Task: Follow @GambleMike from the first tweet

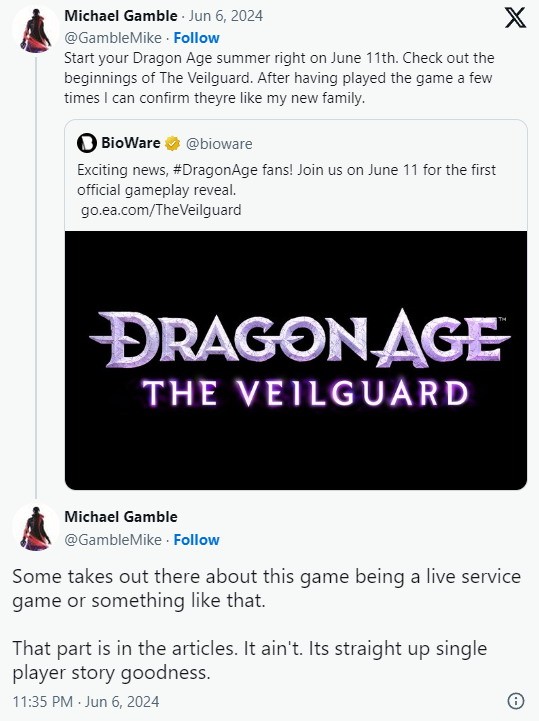Action: (196, 38)
